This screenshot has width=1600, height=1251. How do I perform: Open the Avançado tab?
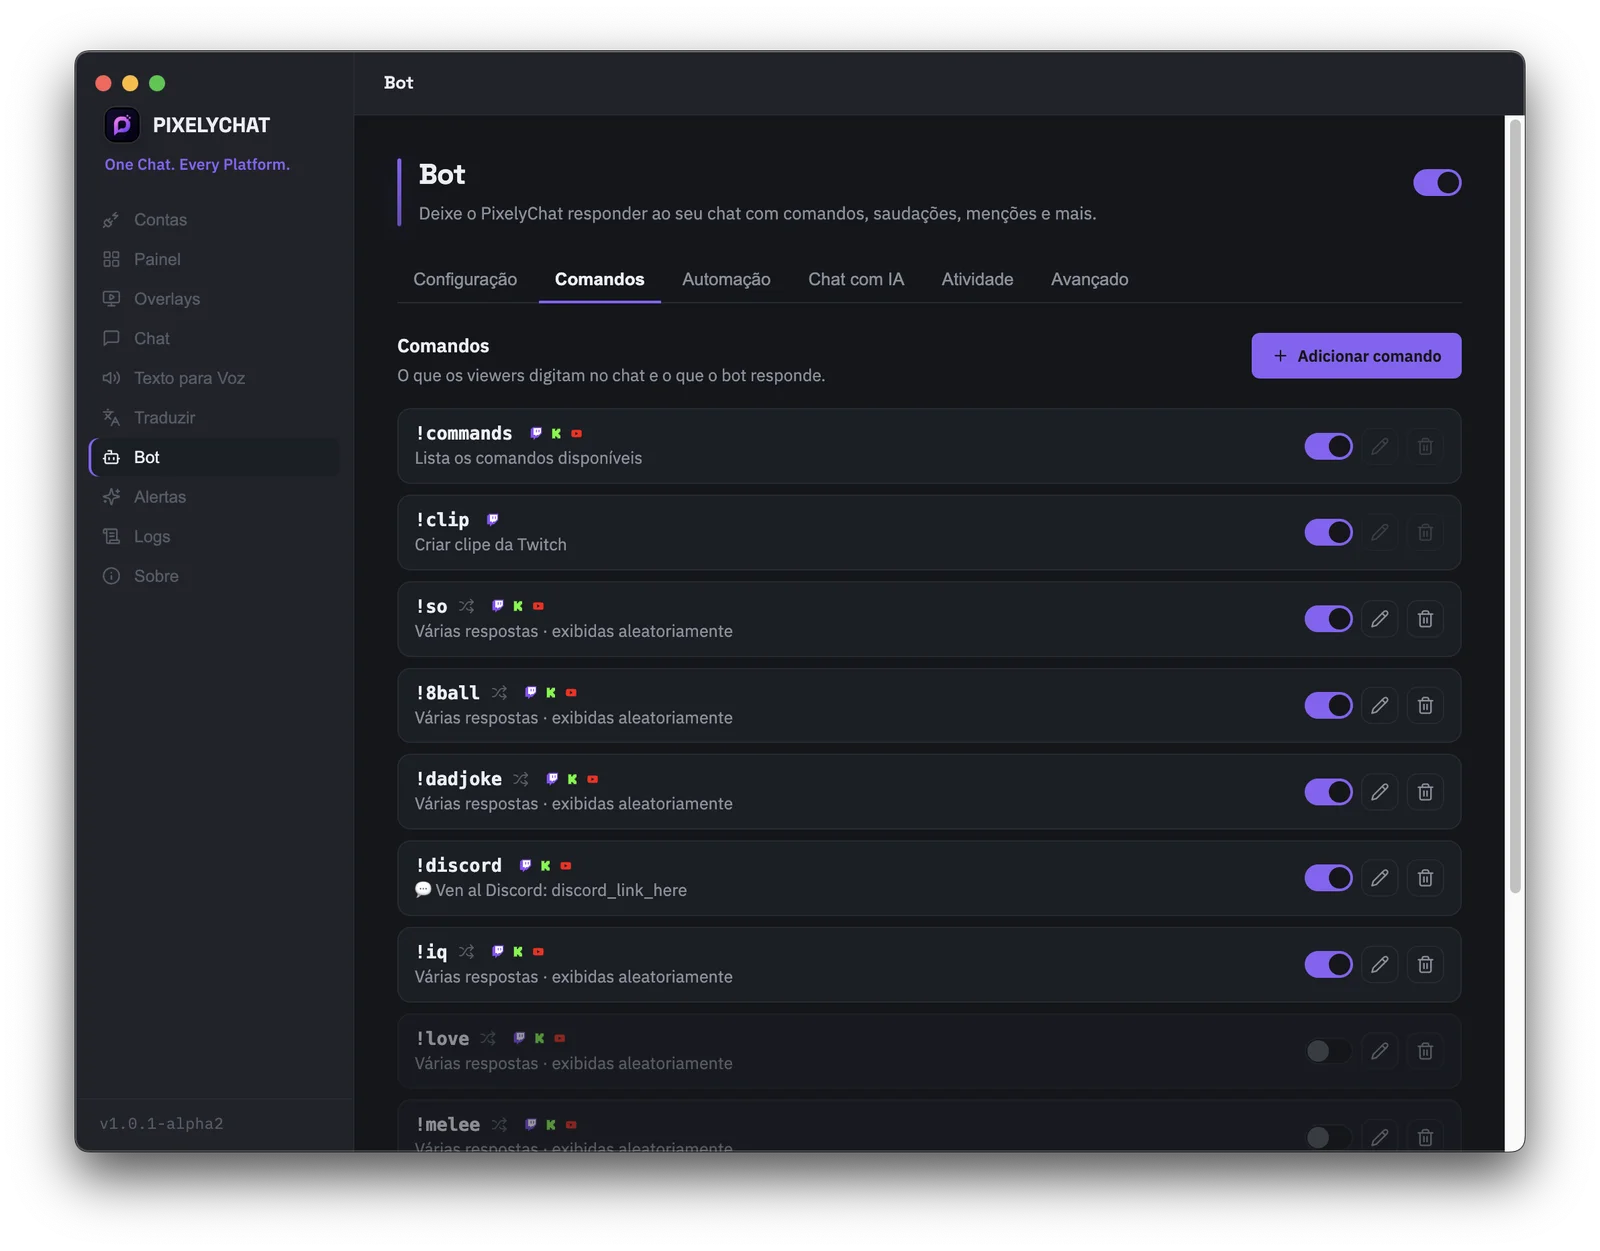(1089, 279)
